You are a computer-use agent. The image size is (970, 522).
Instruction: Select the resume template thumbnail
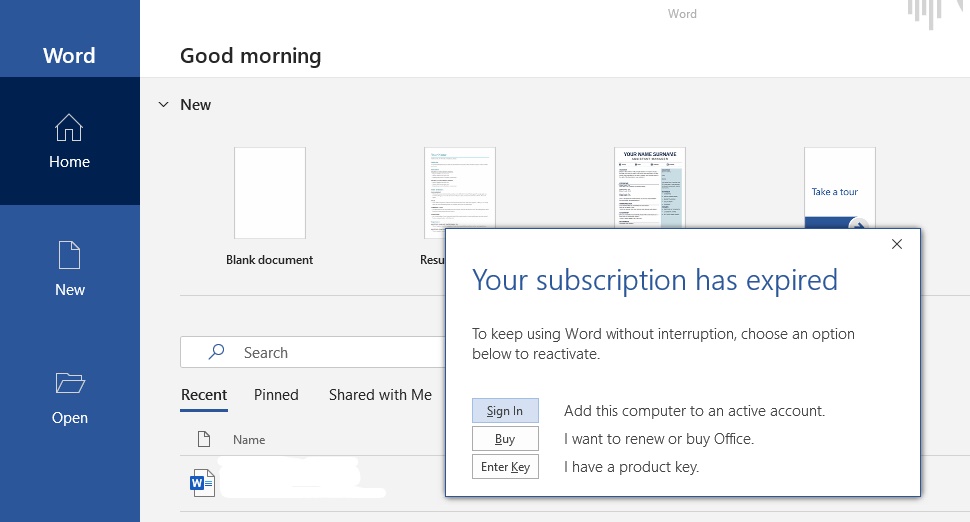click(460, 188)
